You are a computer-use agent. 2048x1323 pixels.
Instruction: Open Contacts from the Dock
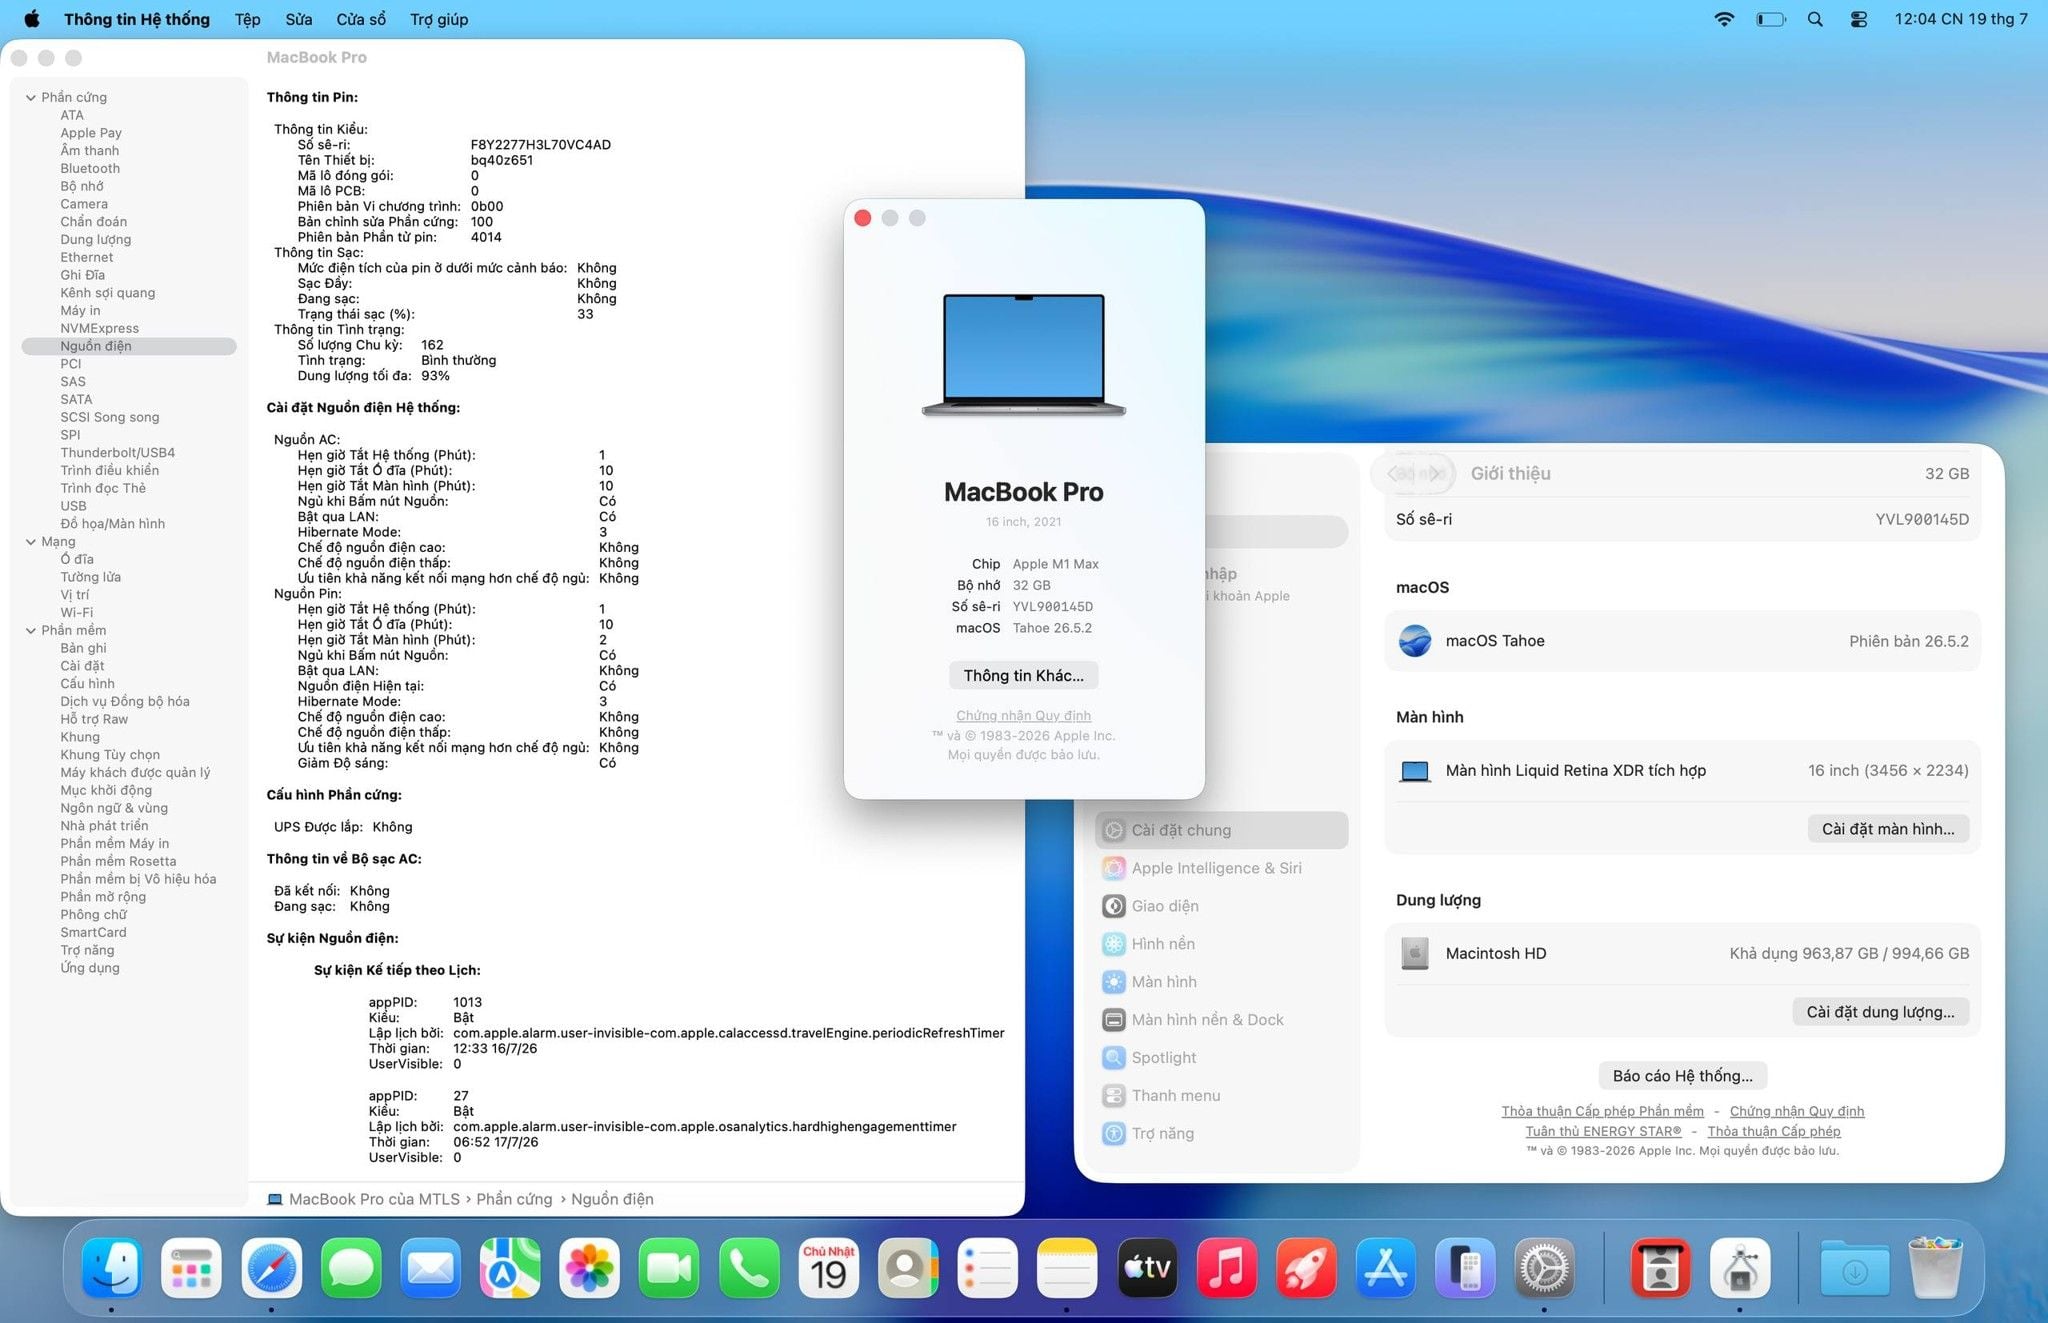click(x=908, y=1267)
